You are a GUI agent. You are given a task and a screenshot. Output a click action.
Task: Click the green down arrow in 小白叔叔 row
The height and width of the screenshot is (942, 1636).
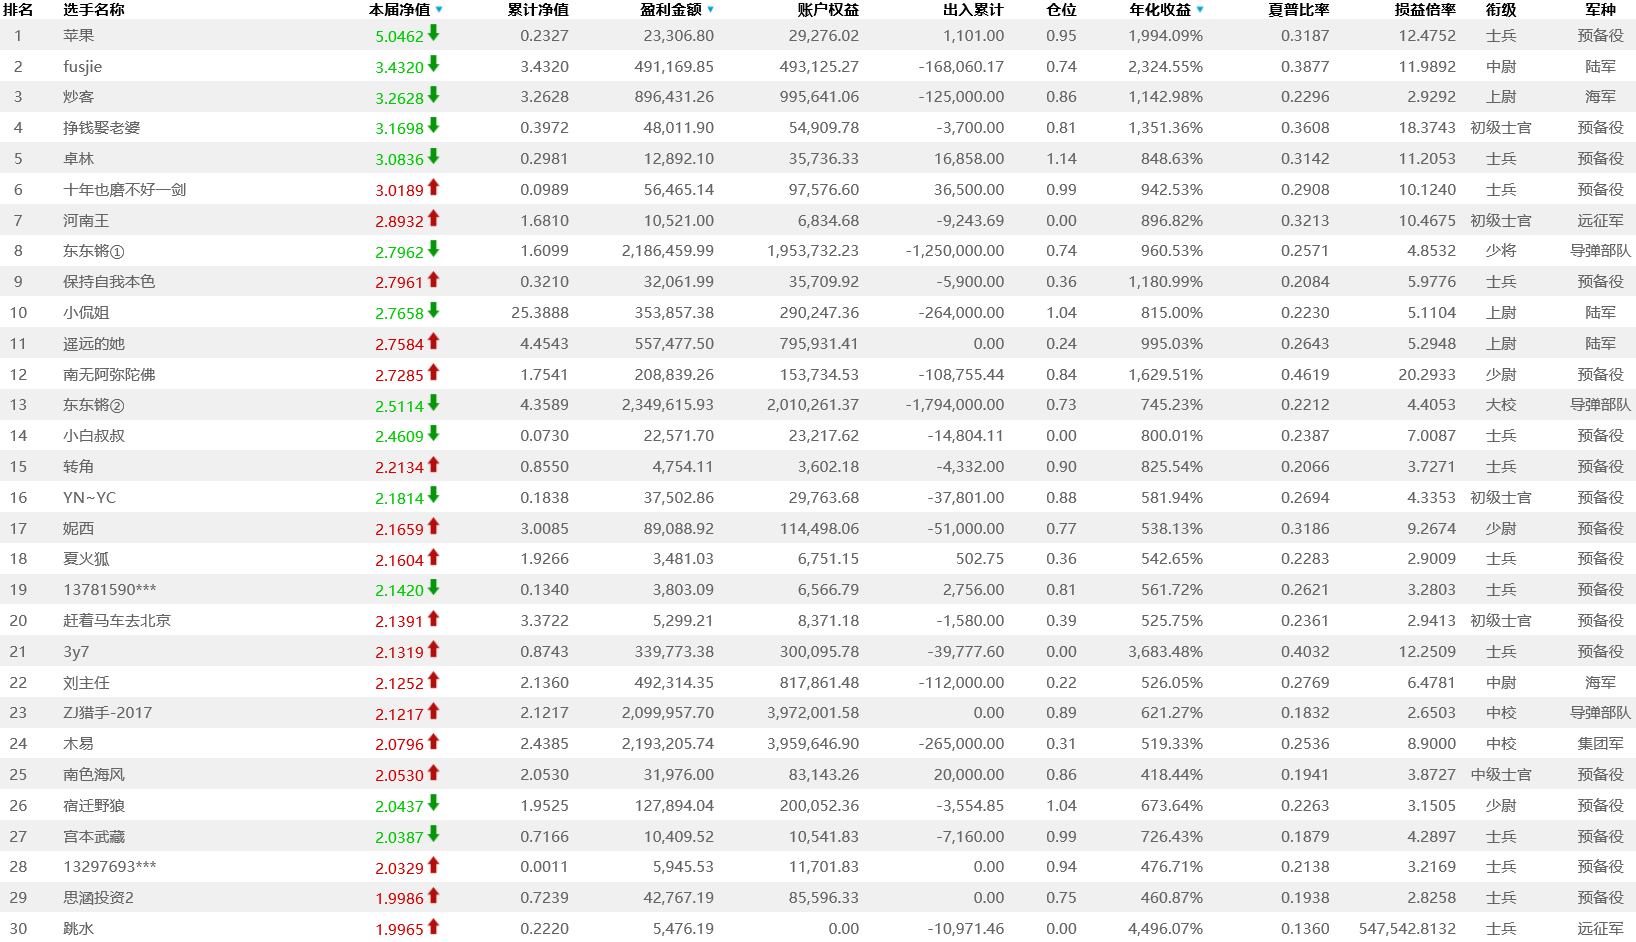pos(433,434)
